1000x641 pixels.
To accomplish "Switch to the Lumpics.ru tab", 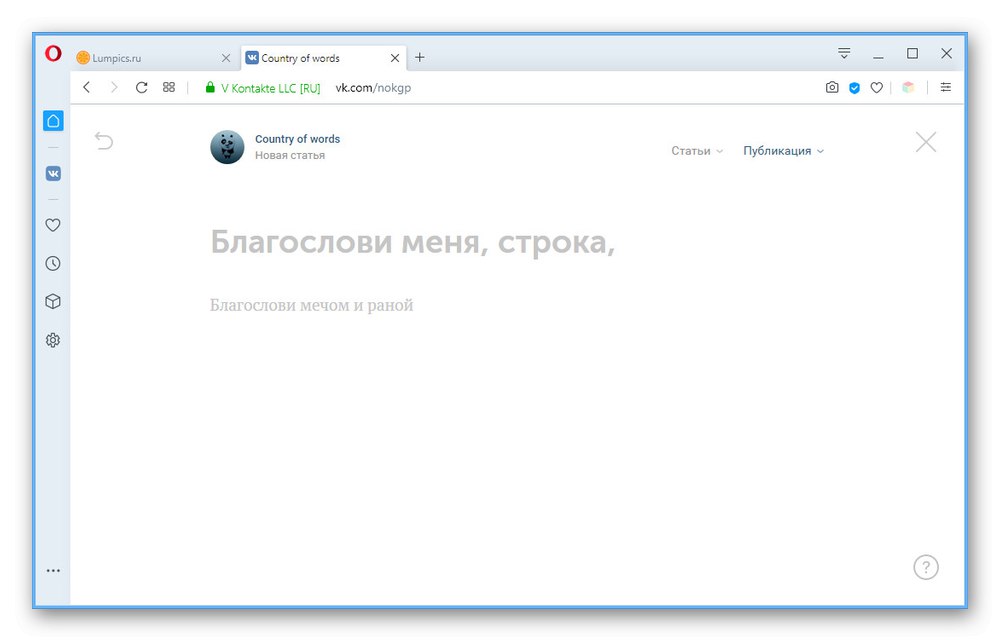I will (x=154, y=58).
